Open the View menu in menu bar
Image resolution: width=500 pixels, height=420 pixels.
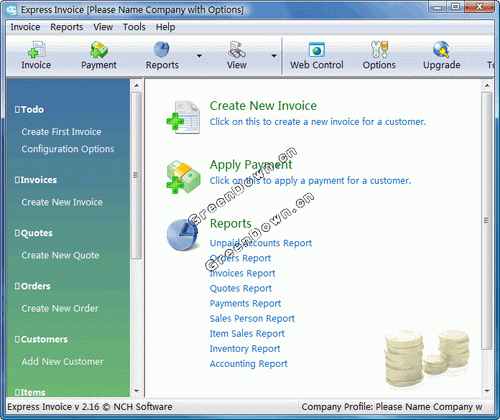pos(103,27)
